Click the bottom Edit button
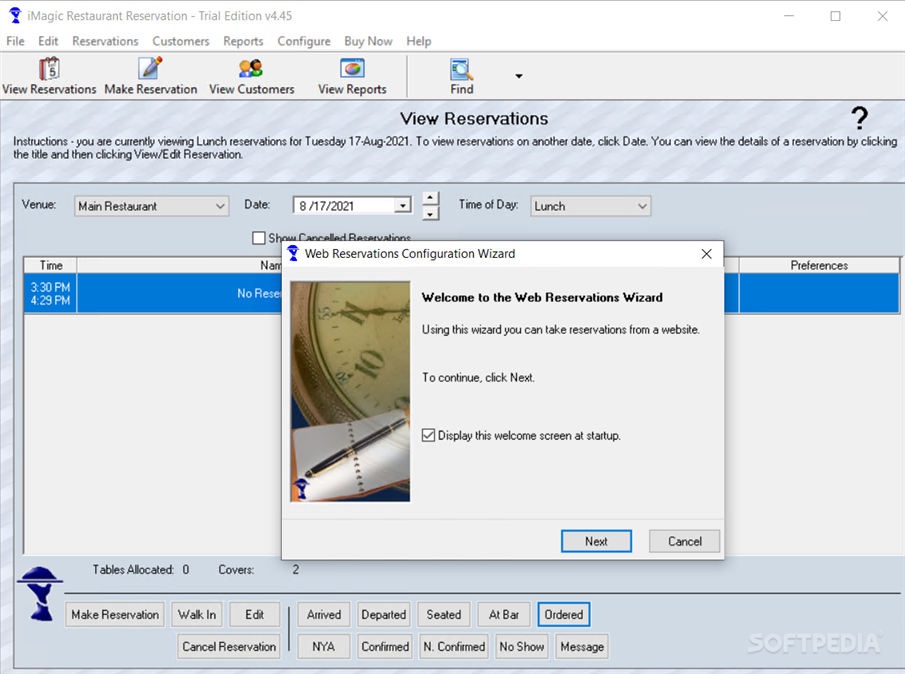The height and width of the screenshot is (674, 905). [255, 615]
